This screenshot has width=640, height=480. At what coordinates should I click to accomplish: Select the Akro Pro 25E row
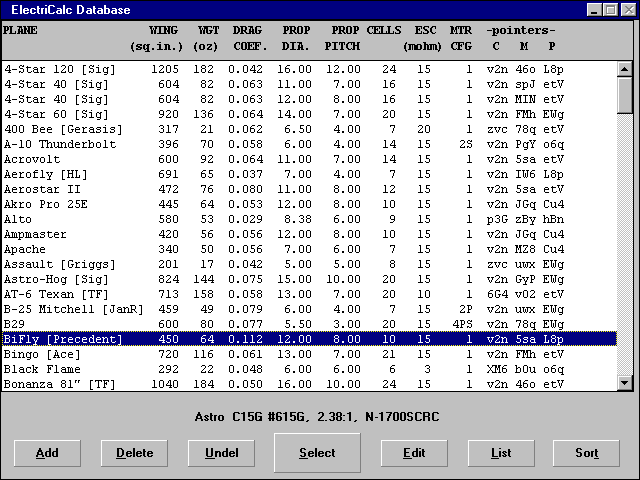click(x=309, y=204)
